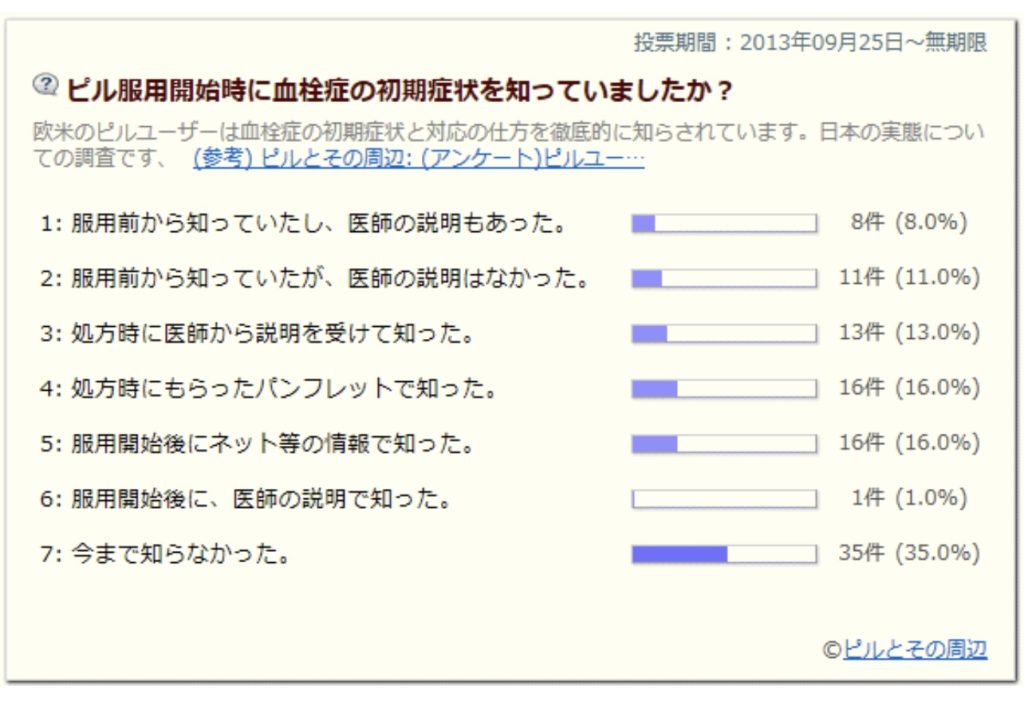Click the 1件 (1.0%) vote count
The height and width of the screenshot is (701, 1024).
click(909, 498)
